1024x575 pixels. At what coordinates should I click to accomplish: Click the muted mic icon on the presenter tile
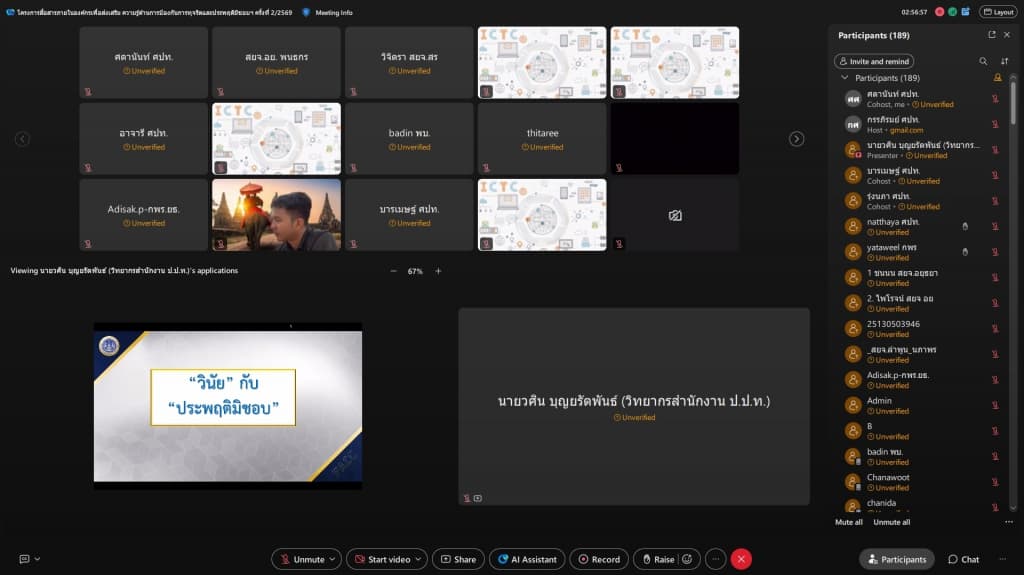[466, 499]
